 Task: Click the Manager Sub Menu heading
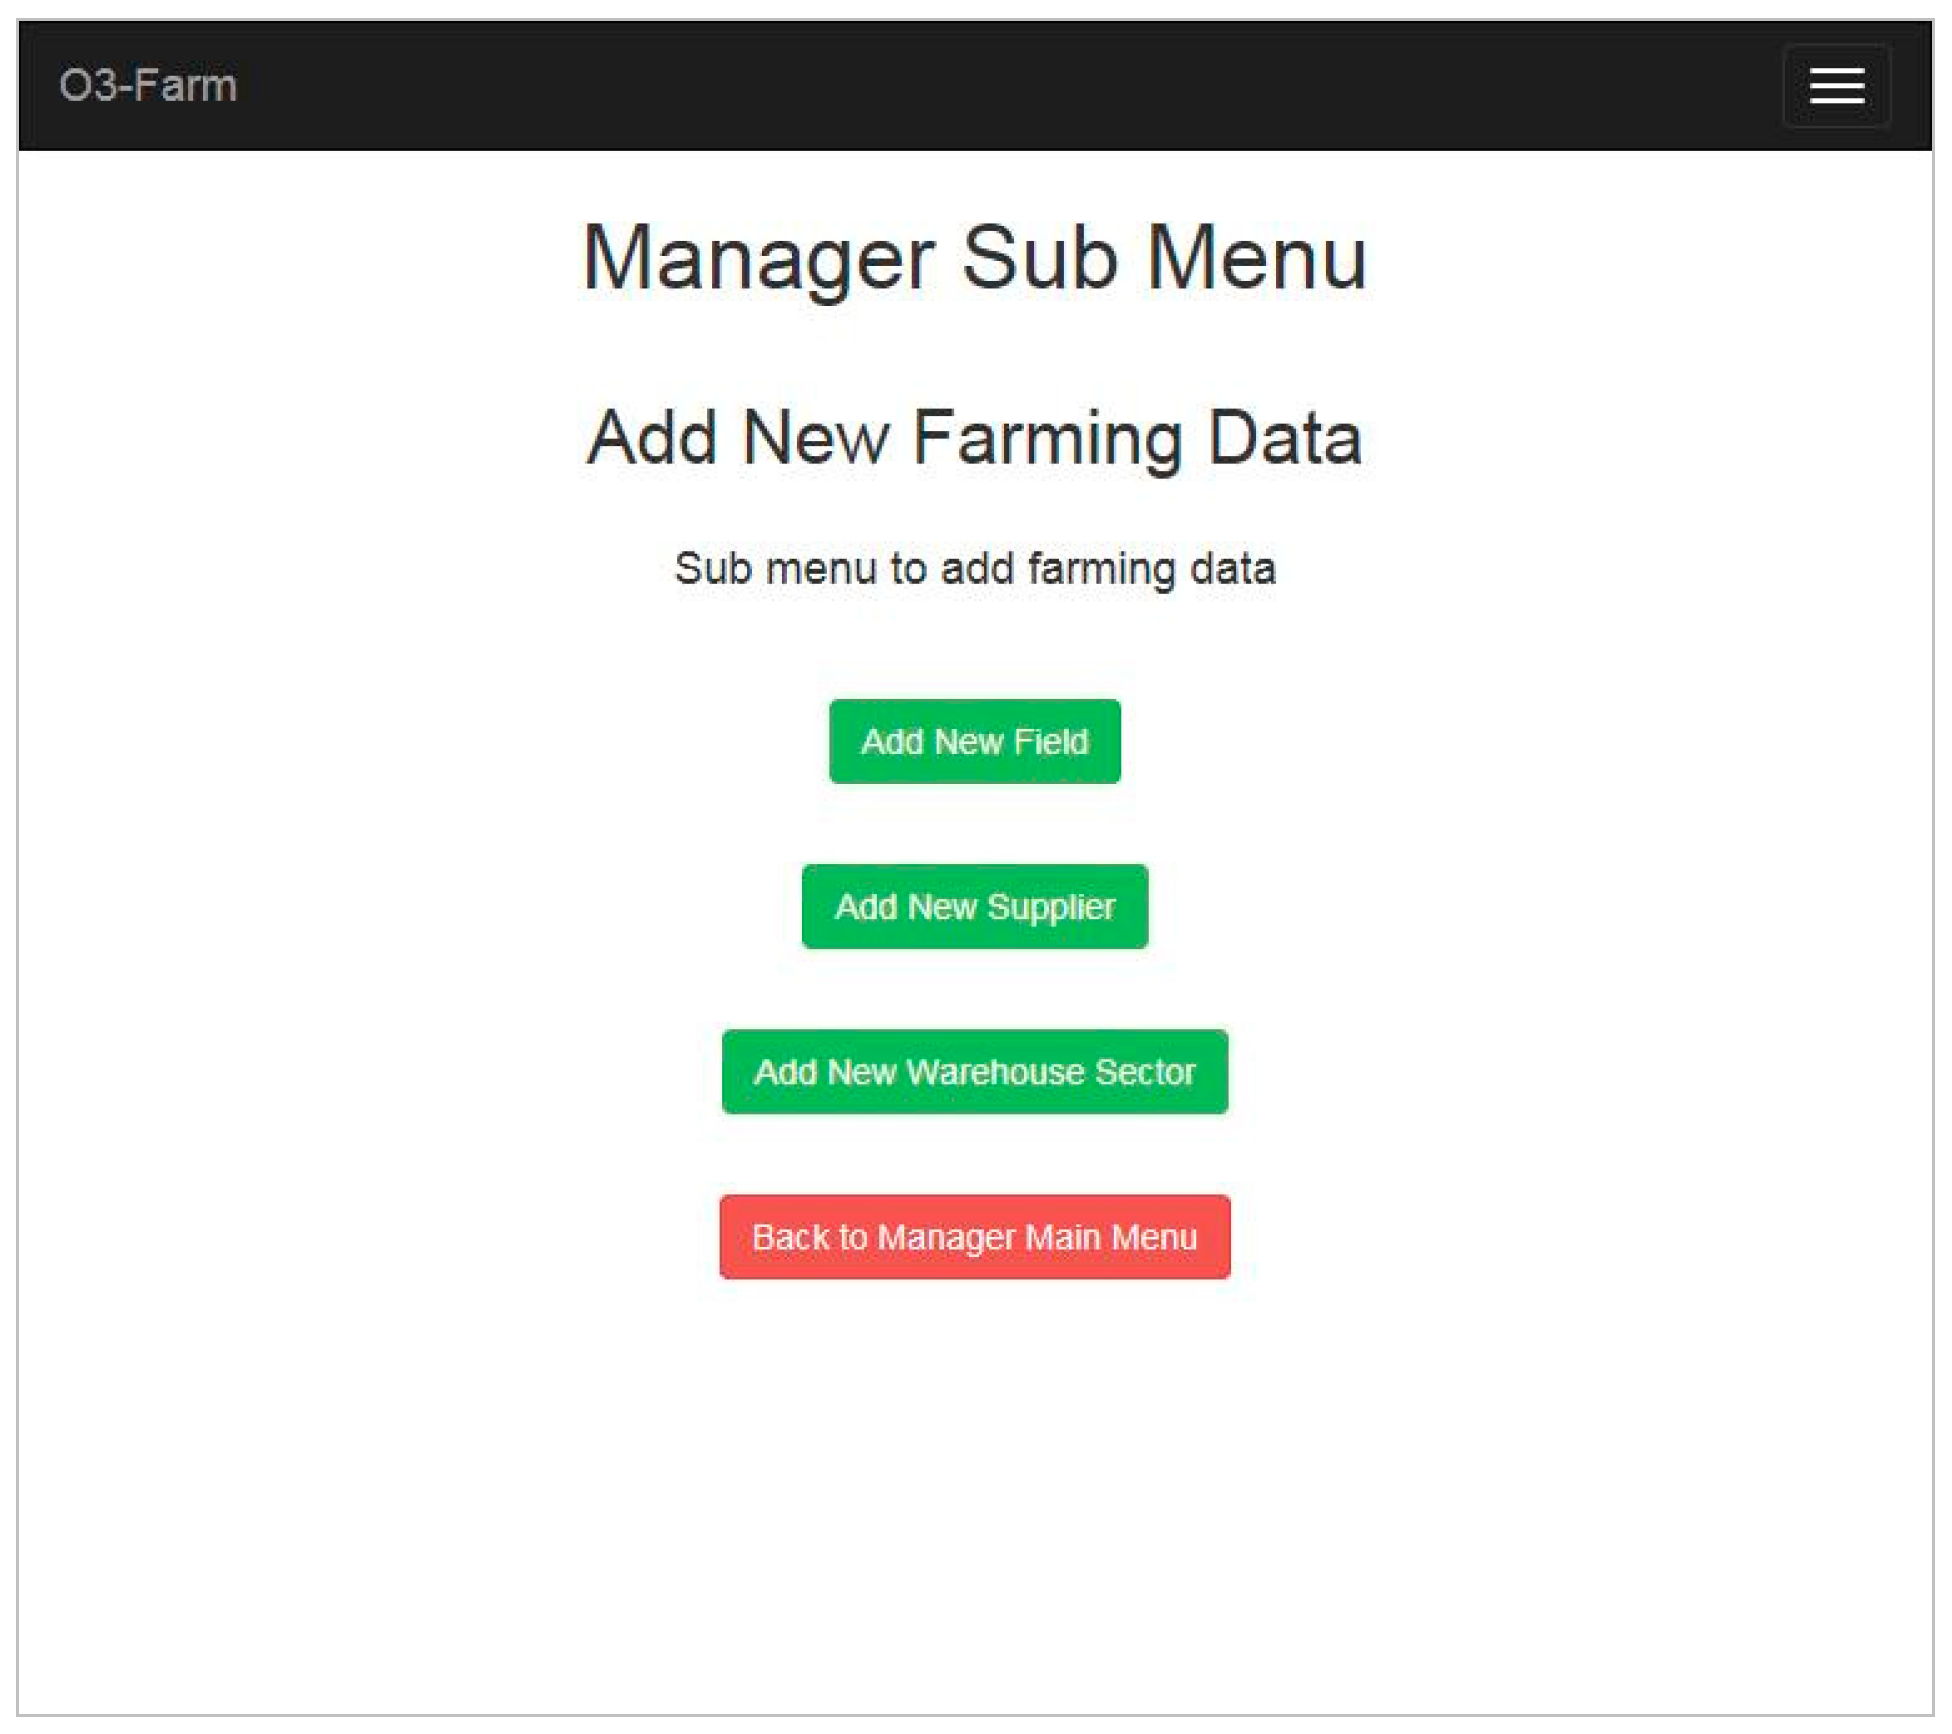tap(974, 258)
